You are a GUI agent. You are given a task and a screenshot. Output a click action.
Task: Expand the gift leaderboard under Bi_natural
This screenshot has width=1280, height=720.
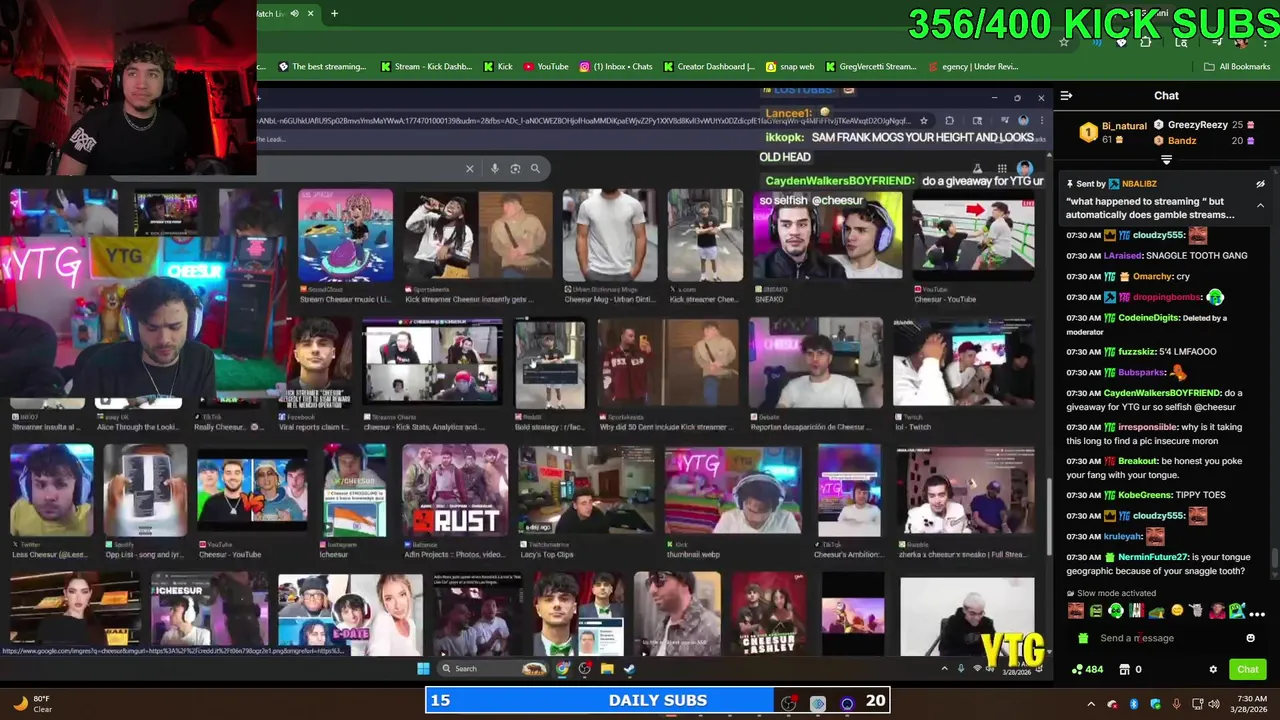(1166, 159)
